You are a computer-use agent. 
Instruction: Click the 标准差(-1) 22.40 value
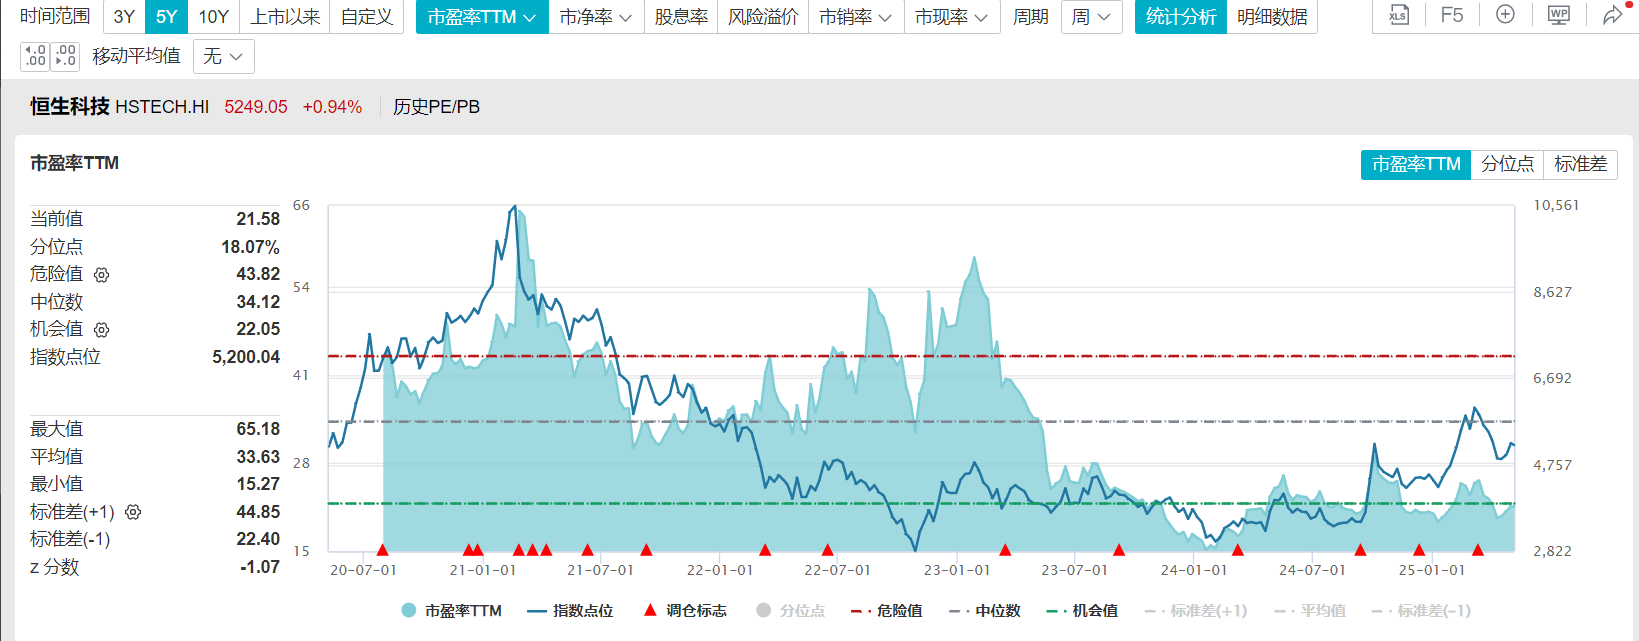pyautogui.click(x=258, y=539)
